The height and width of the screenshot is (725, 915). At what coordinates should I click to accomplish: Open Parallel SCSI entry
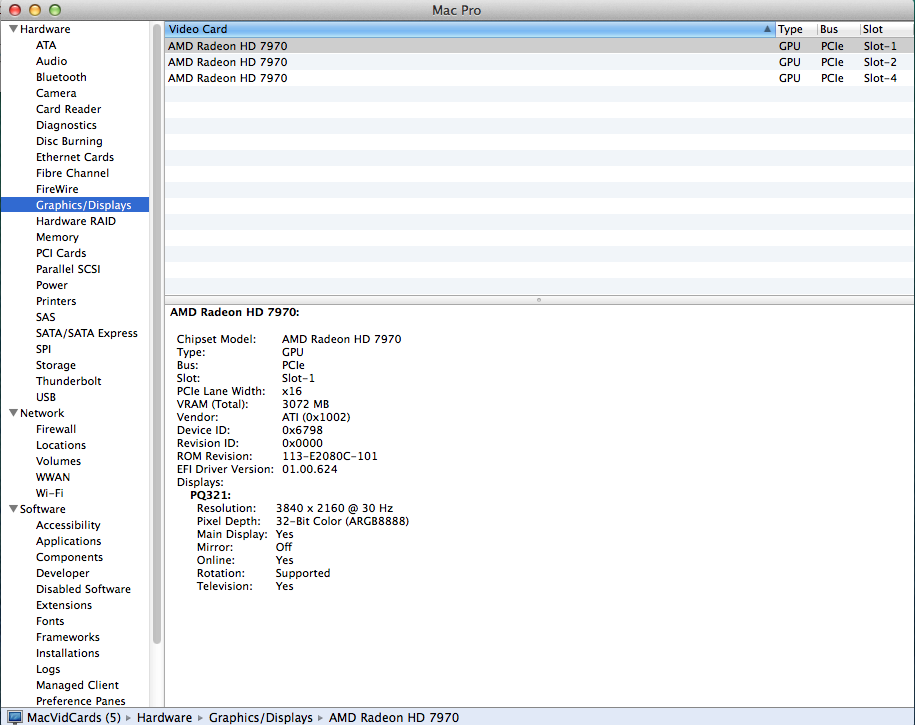point(68,269)
